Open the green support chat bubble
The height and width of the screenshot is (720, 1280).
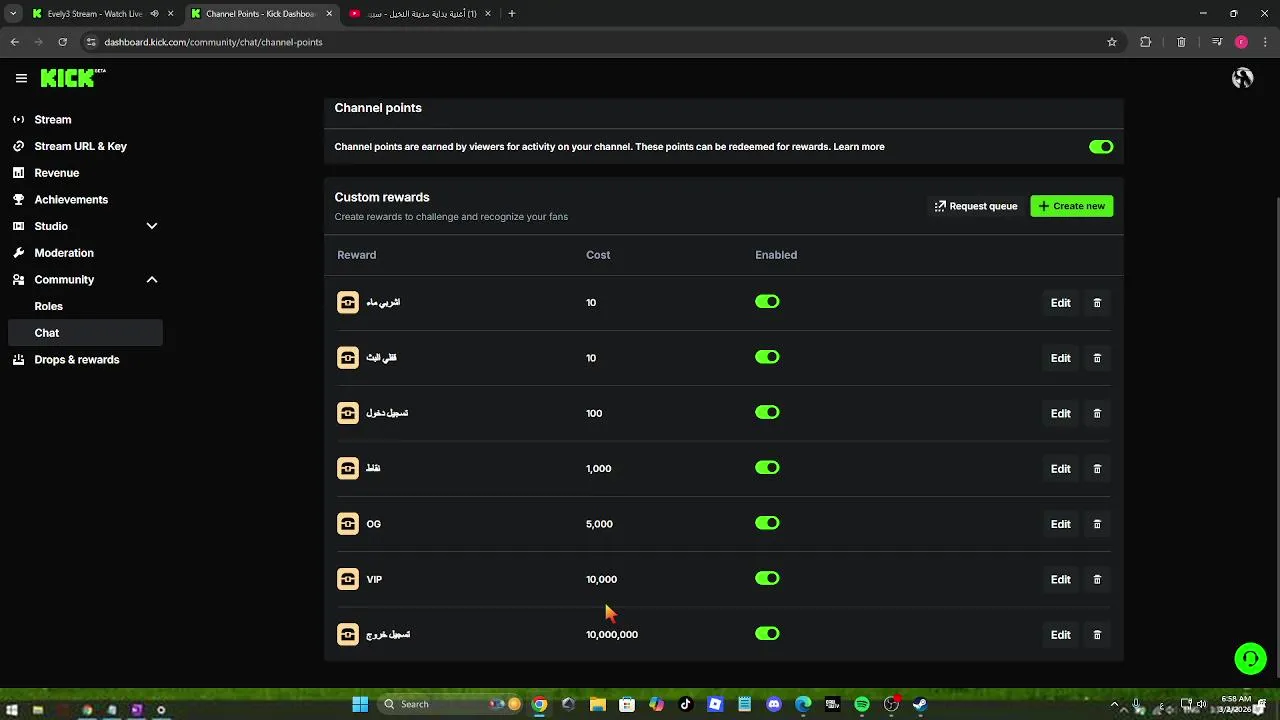1250,658
